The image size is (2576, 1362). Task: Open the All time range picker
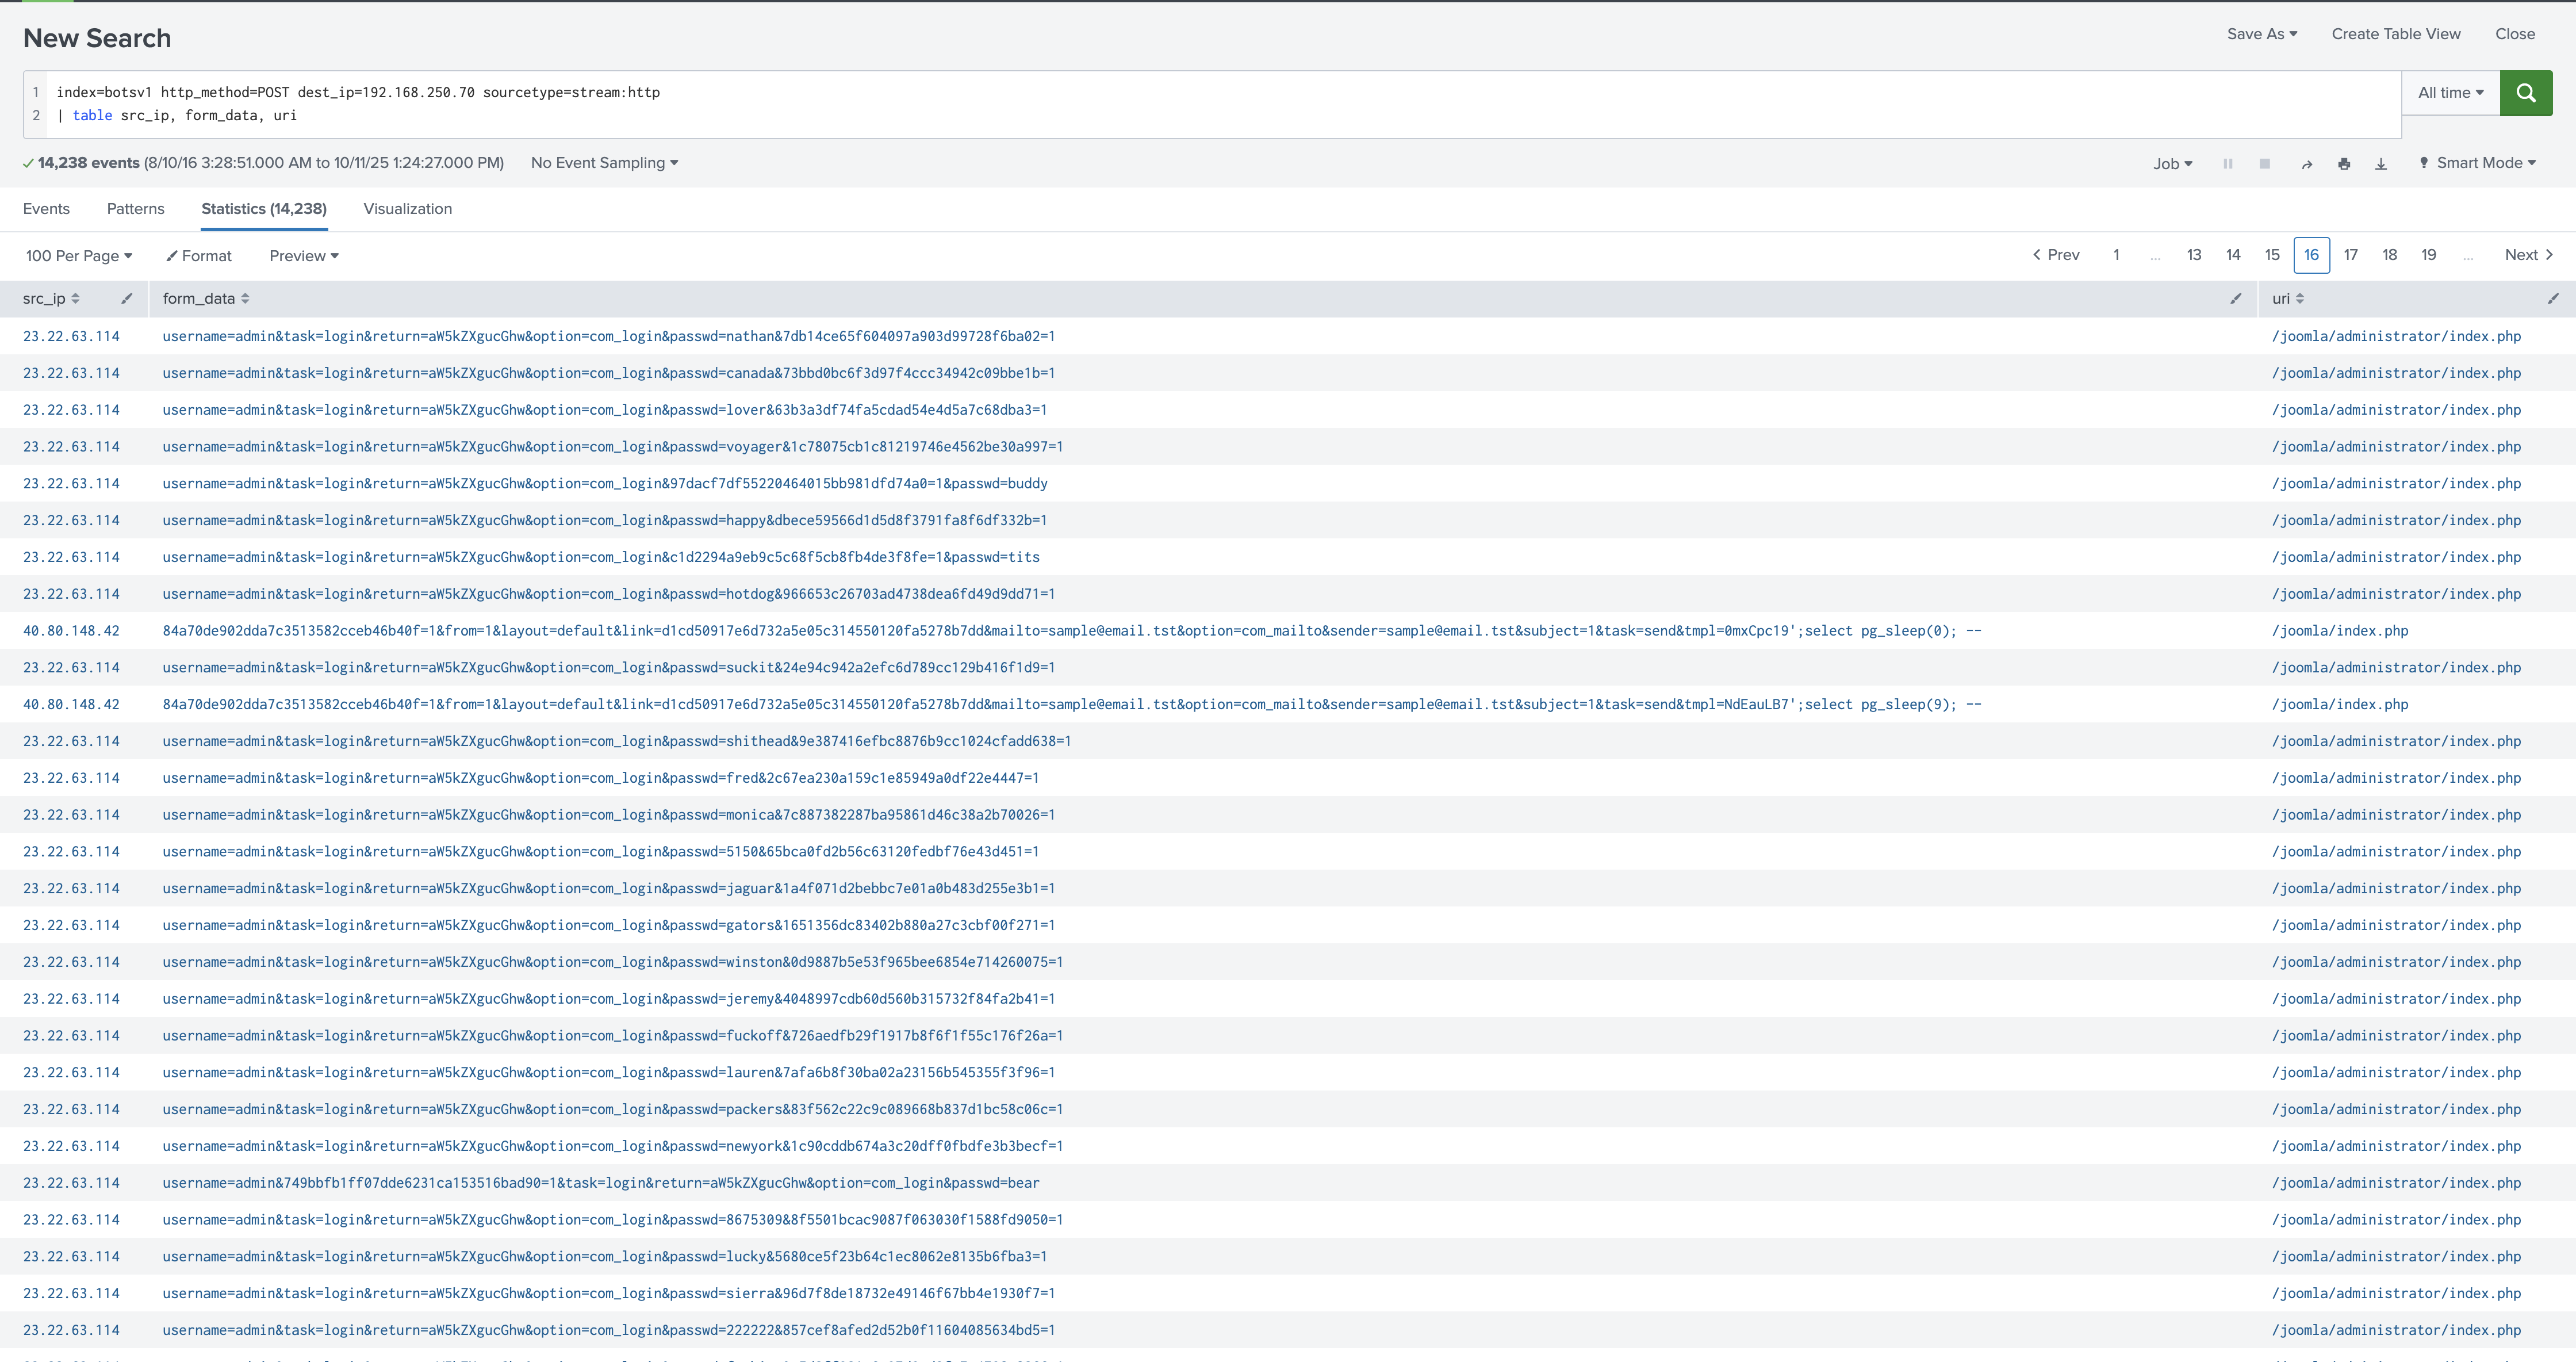click(2450, 93)
